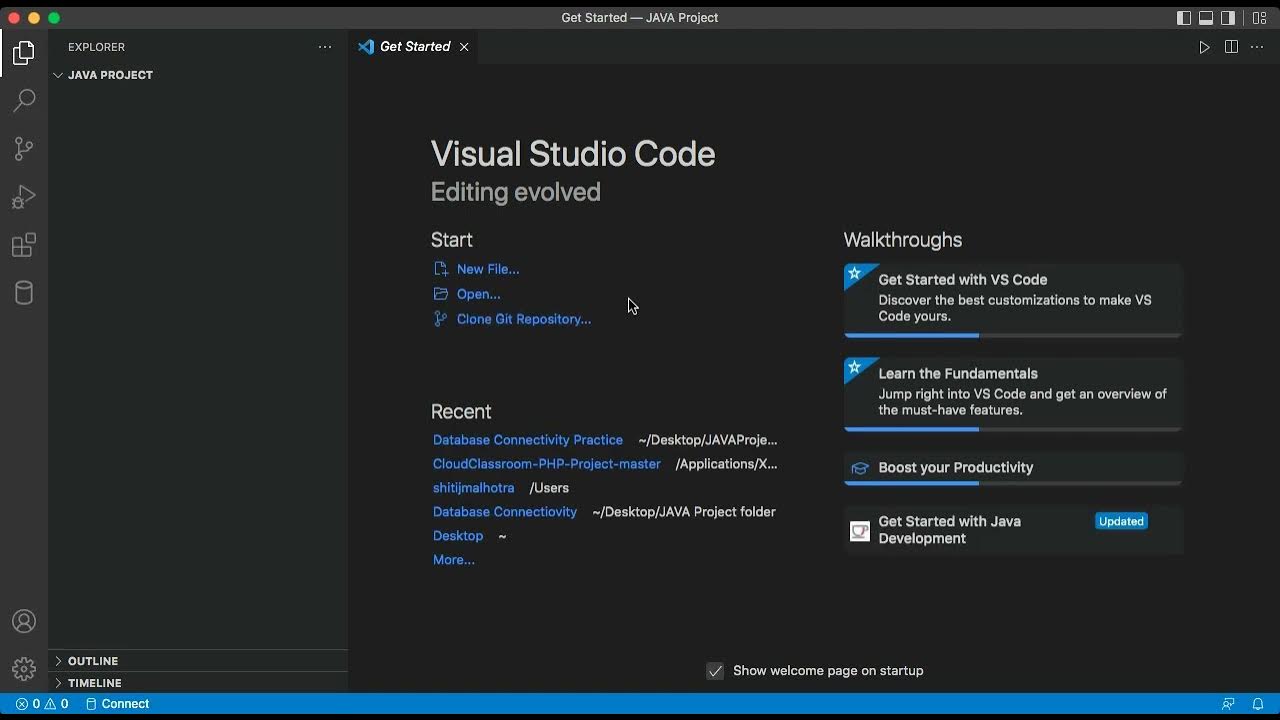The height and width of the screenshot is (720, 1280).
Task: Open recent Desktop folder
Action: 458,536
